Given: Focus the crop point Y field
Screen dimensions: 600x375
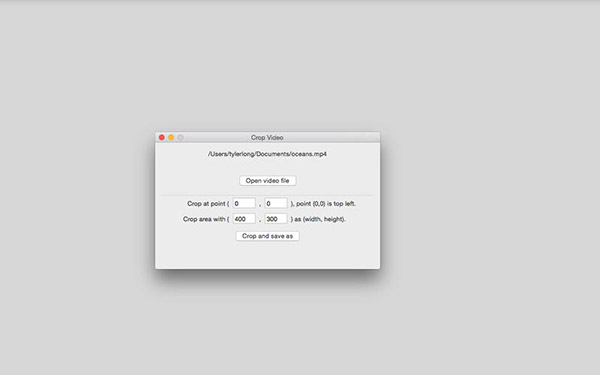Looking at the screenshot, I should click(276, 203).
